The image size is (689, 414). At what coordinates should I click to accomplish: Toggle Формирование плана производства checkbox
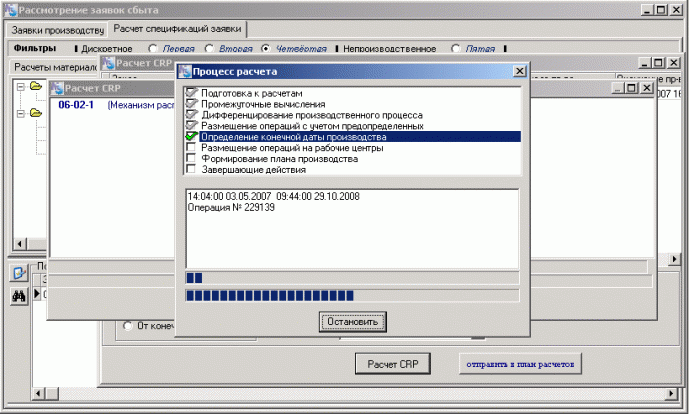click(191, 158)
